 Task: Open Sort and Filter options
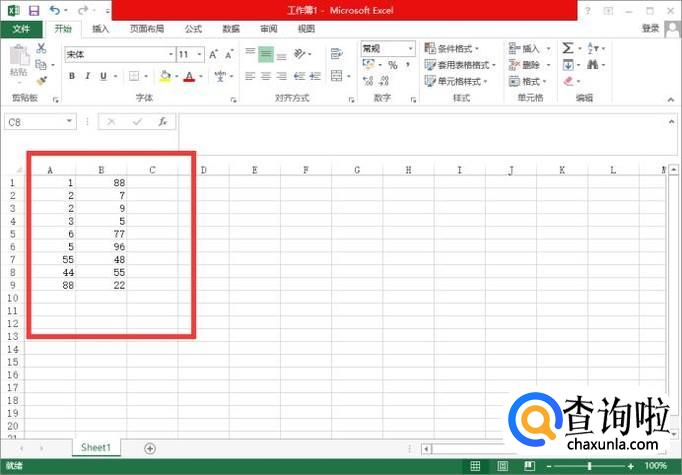[x=593, y=48]
